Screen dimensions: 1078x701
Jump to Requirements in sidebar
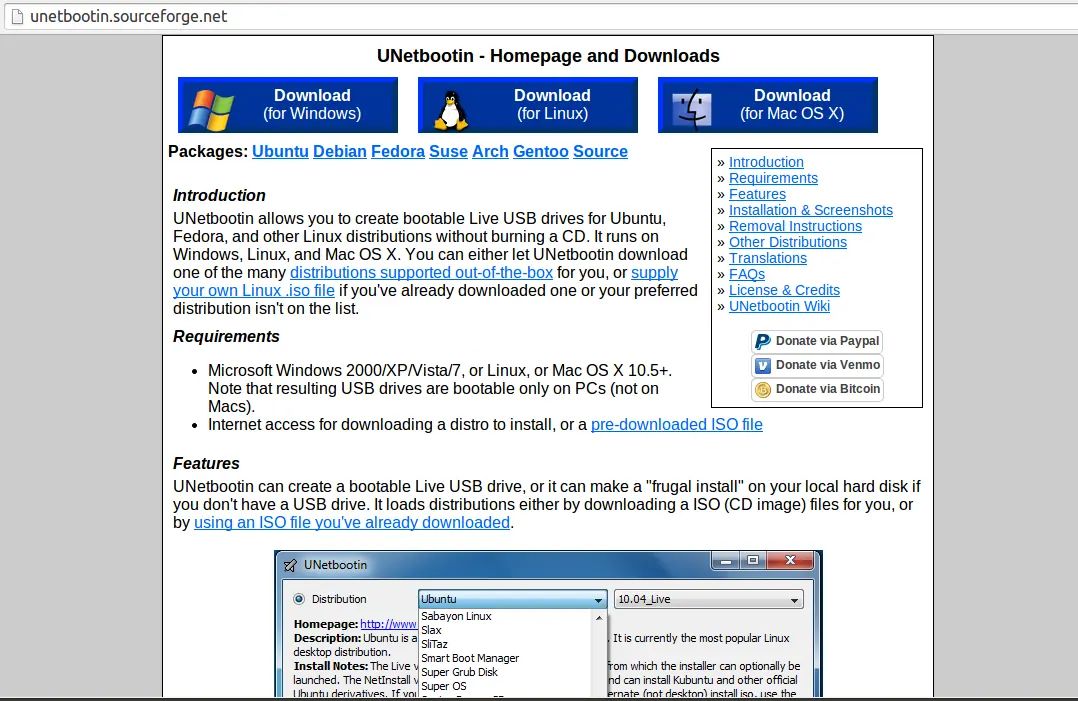(x=773, y=178)
